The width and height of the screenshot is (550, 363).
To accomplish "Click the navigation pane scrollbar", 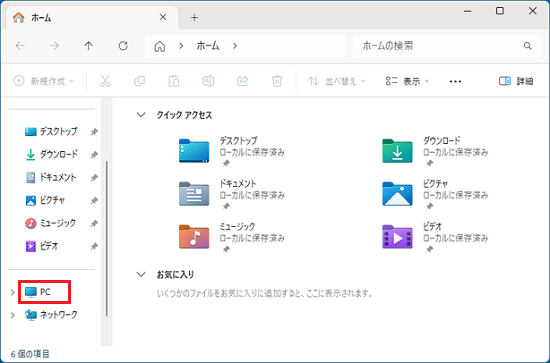I will (107, 238).
